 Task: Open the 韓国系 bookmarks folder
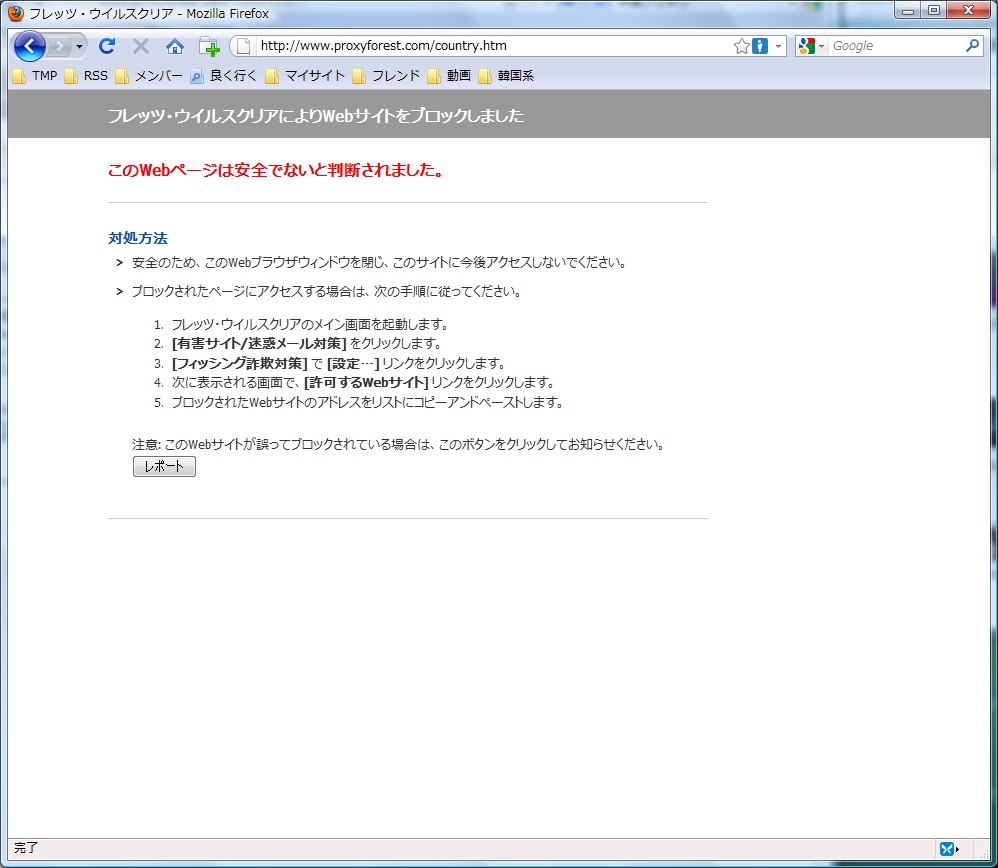coord(507,76)
